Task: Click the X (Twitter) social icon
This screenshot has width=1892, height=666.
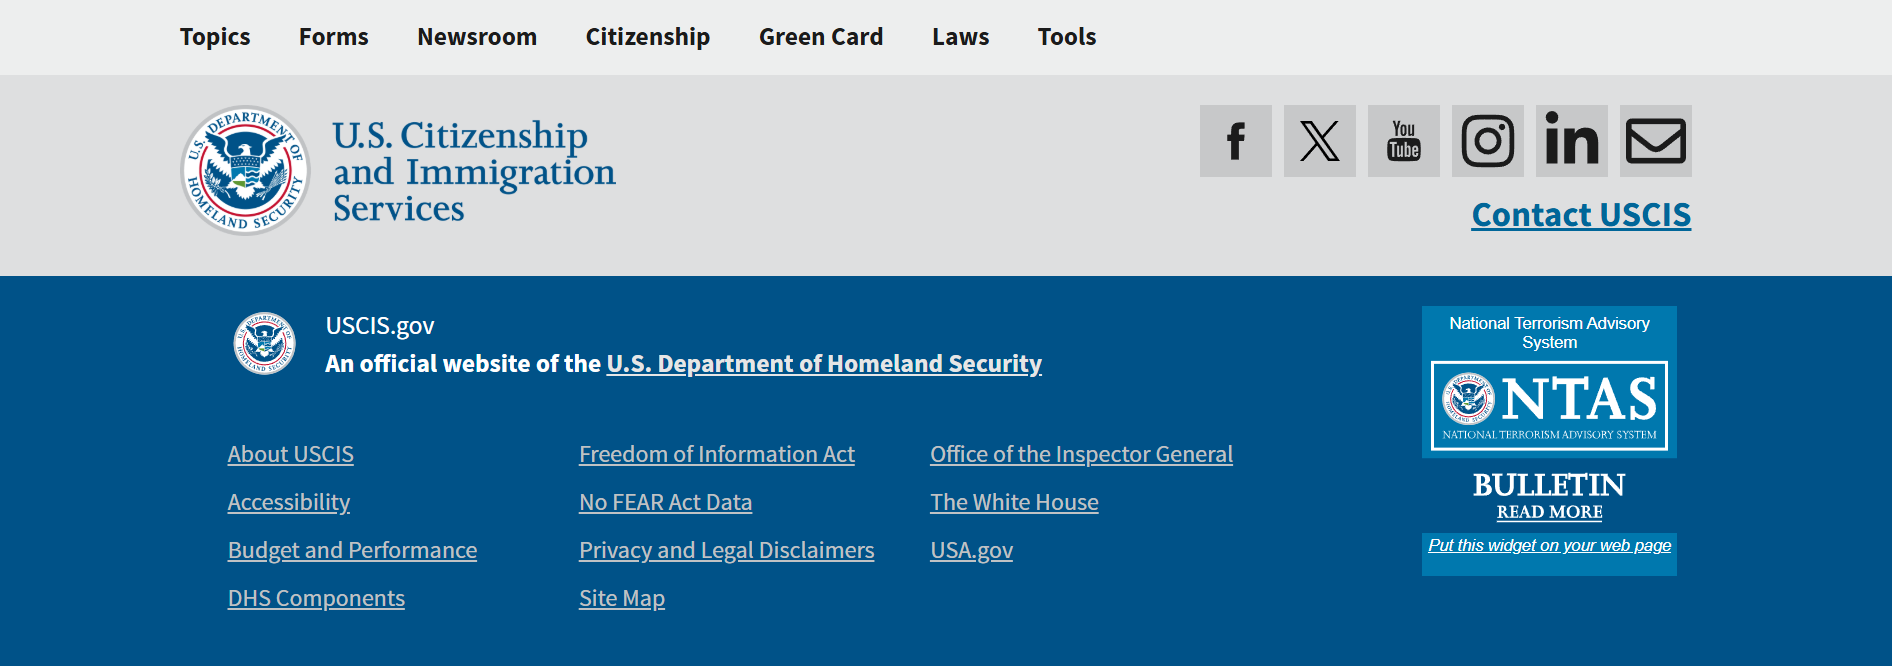Action: tap(1319, 141)
